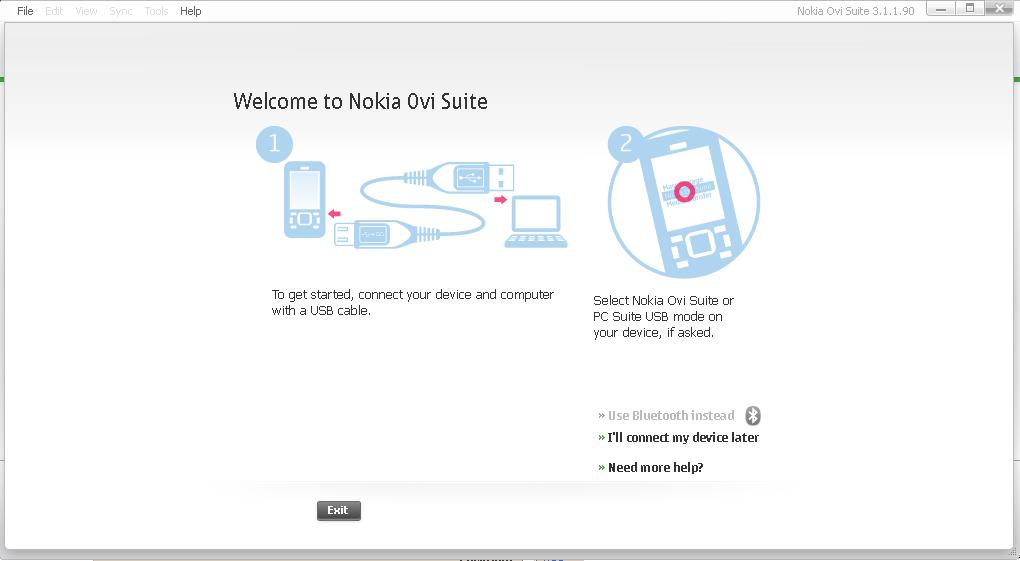Click 'Select Nokia Ovi Suite or PC Suite' text

pyautogui.click(x=663, y=316)
